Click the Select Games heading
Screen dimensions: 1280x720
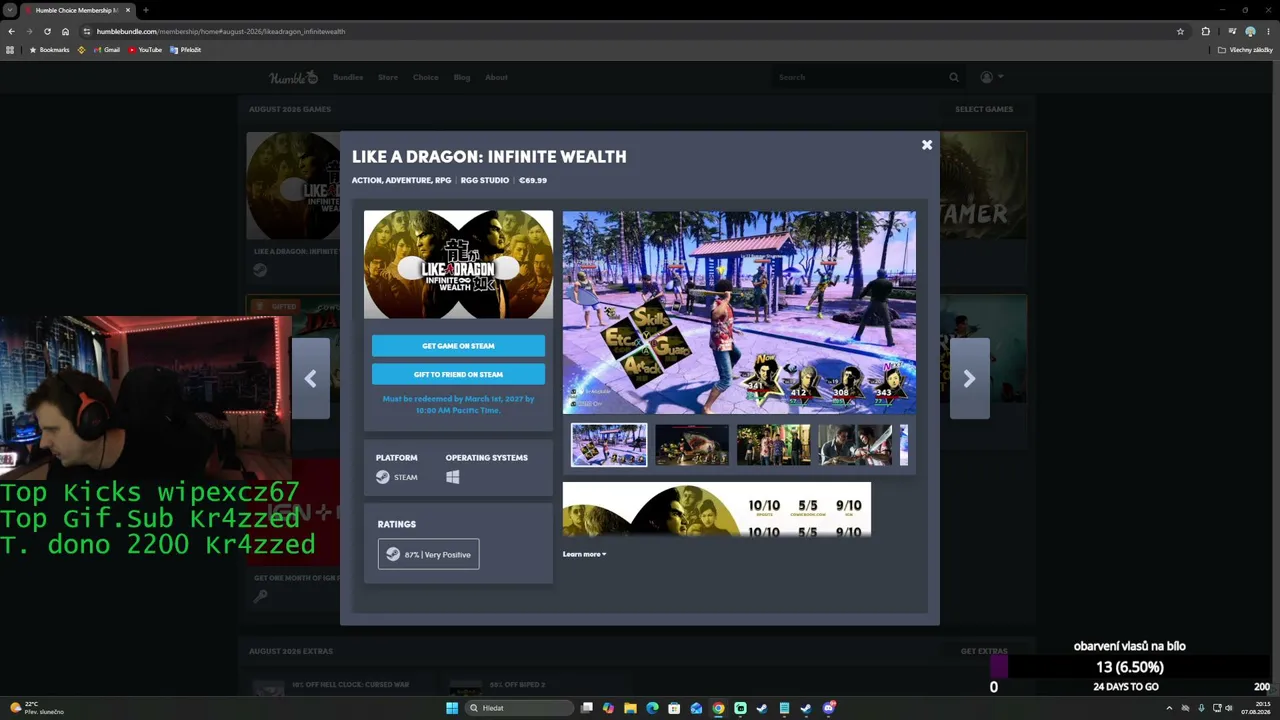pyautogui.click(x=984, y=109)
